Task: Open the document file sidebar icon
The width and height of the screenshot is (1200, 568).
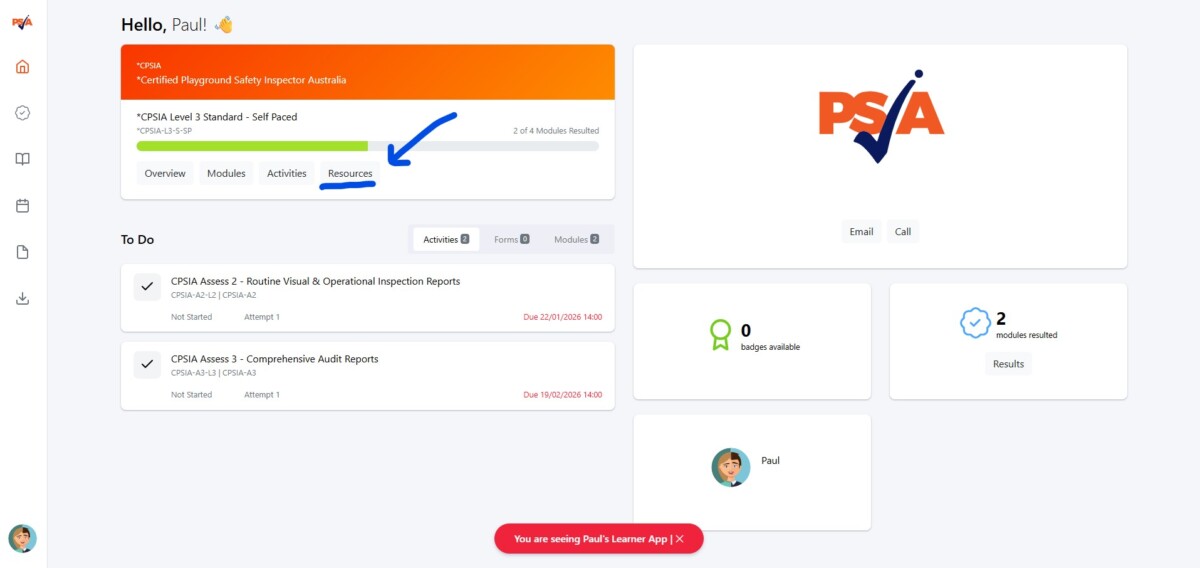Action: (22, 252)
